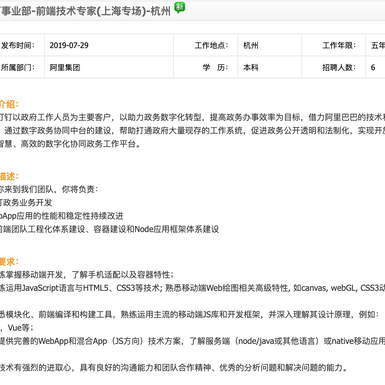Image resolution: width=385 pixels, height=385 pixels.
Task: Click the green 'new' badge icon beside the job title
Action: [180, 7]
